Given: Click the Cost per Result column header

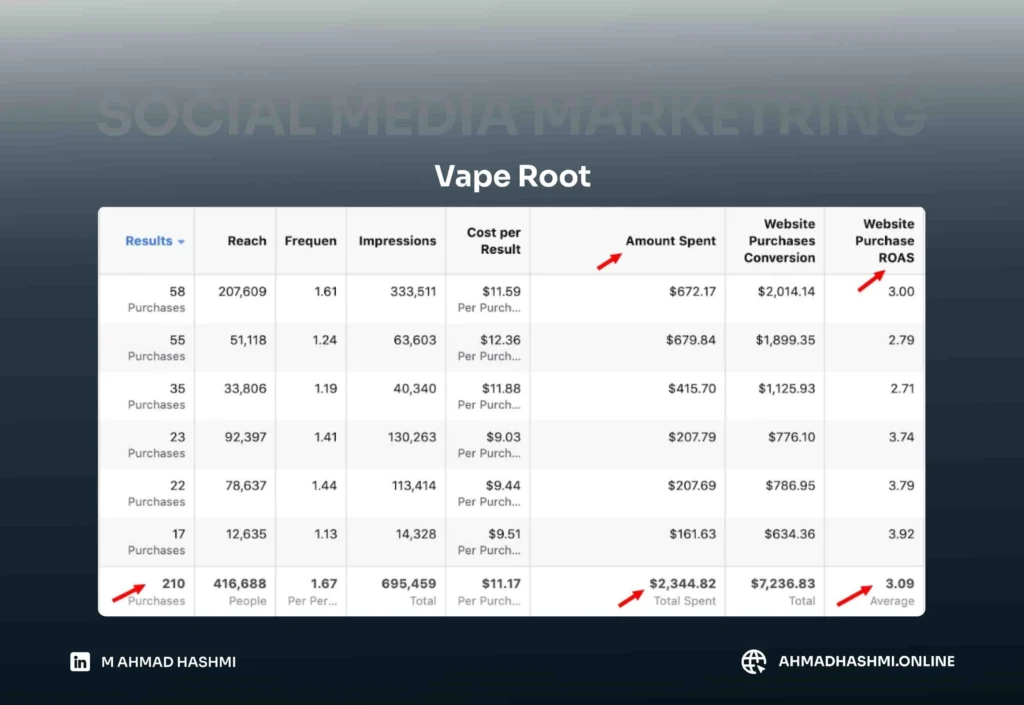Looking at the screenshot, I should pyautogui.click(x=493, y=241).
